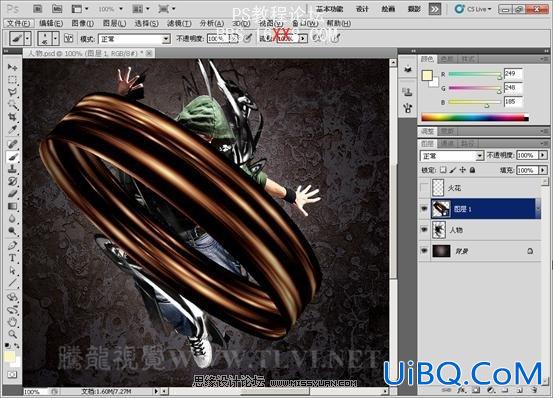The width and height of the screenshot is (553, 398).
Task: Select the Gradient tool
Action: click(12, 206)
